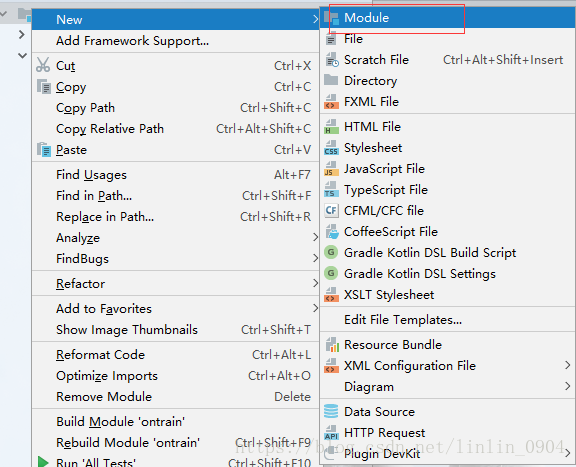Click the HTTP Request API icon

coord(331,432)
